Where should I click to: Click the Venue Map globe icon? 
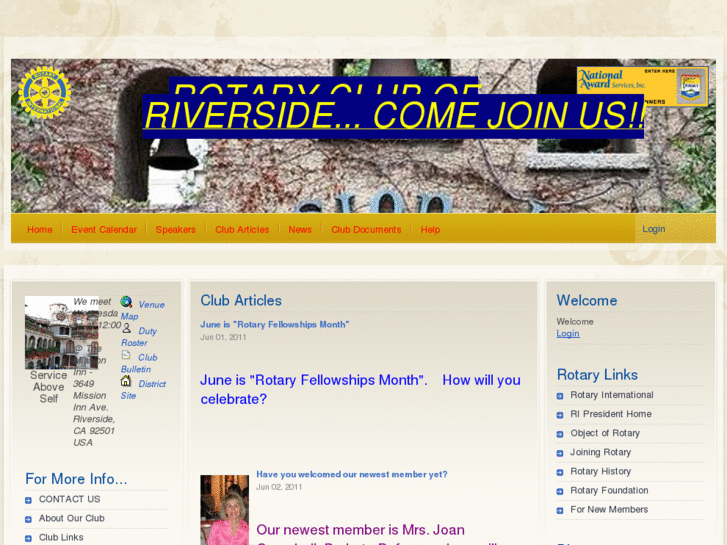[x=126, y=302]
